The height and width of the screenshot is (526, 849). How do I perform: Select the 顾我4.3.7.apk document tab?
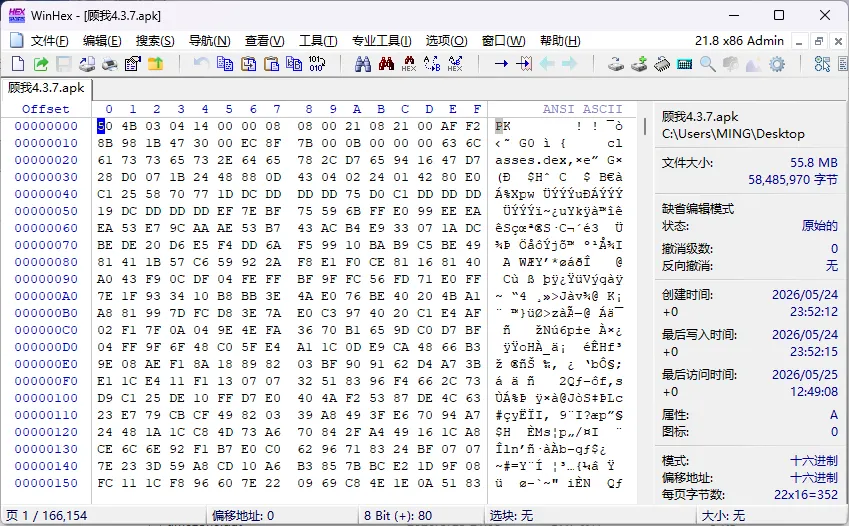[x=46, y=88]
